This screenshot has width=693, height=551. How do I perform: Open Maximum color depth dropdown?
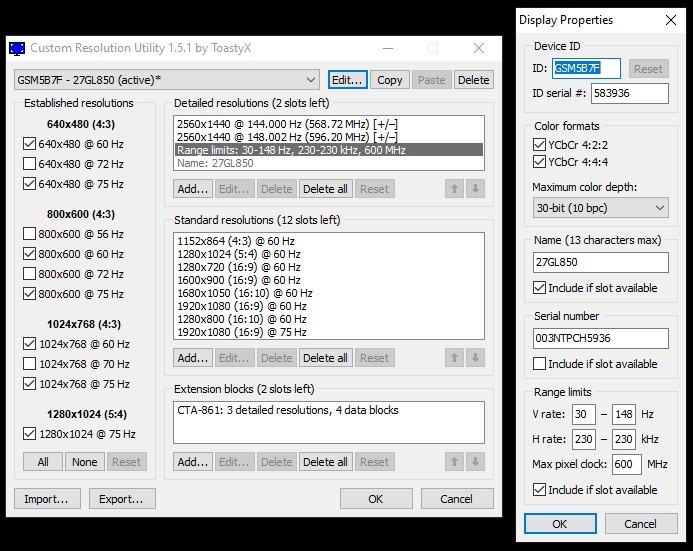tap(601, 208)
